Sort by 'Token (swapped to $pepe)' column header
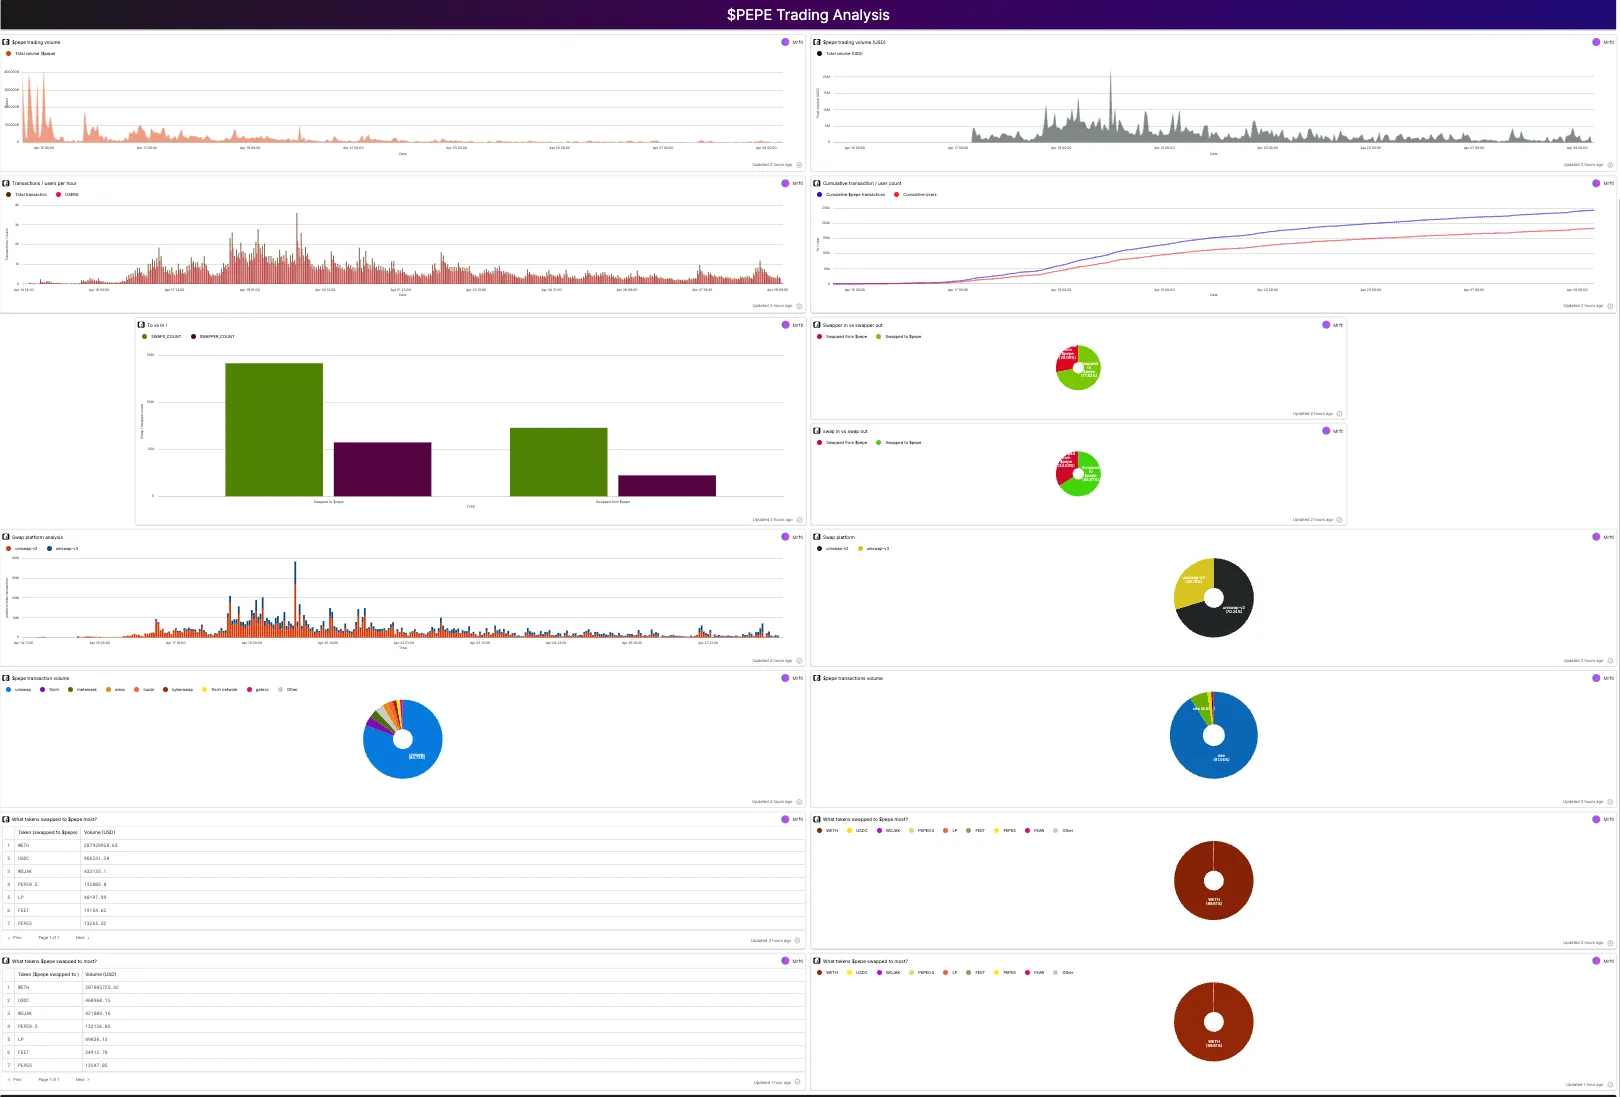 [x=47, y=832]
